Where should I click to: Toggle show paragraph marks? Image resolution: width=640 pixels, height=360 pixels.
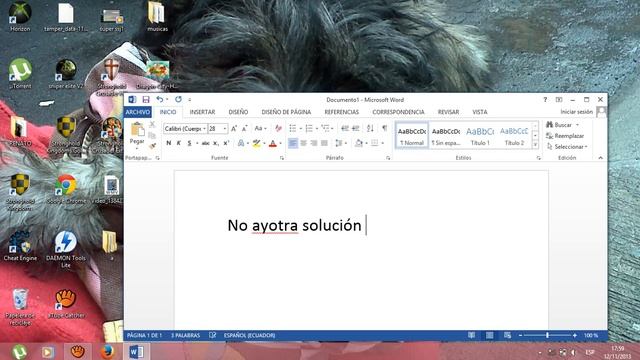[x=384, y=129]
